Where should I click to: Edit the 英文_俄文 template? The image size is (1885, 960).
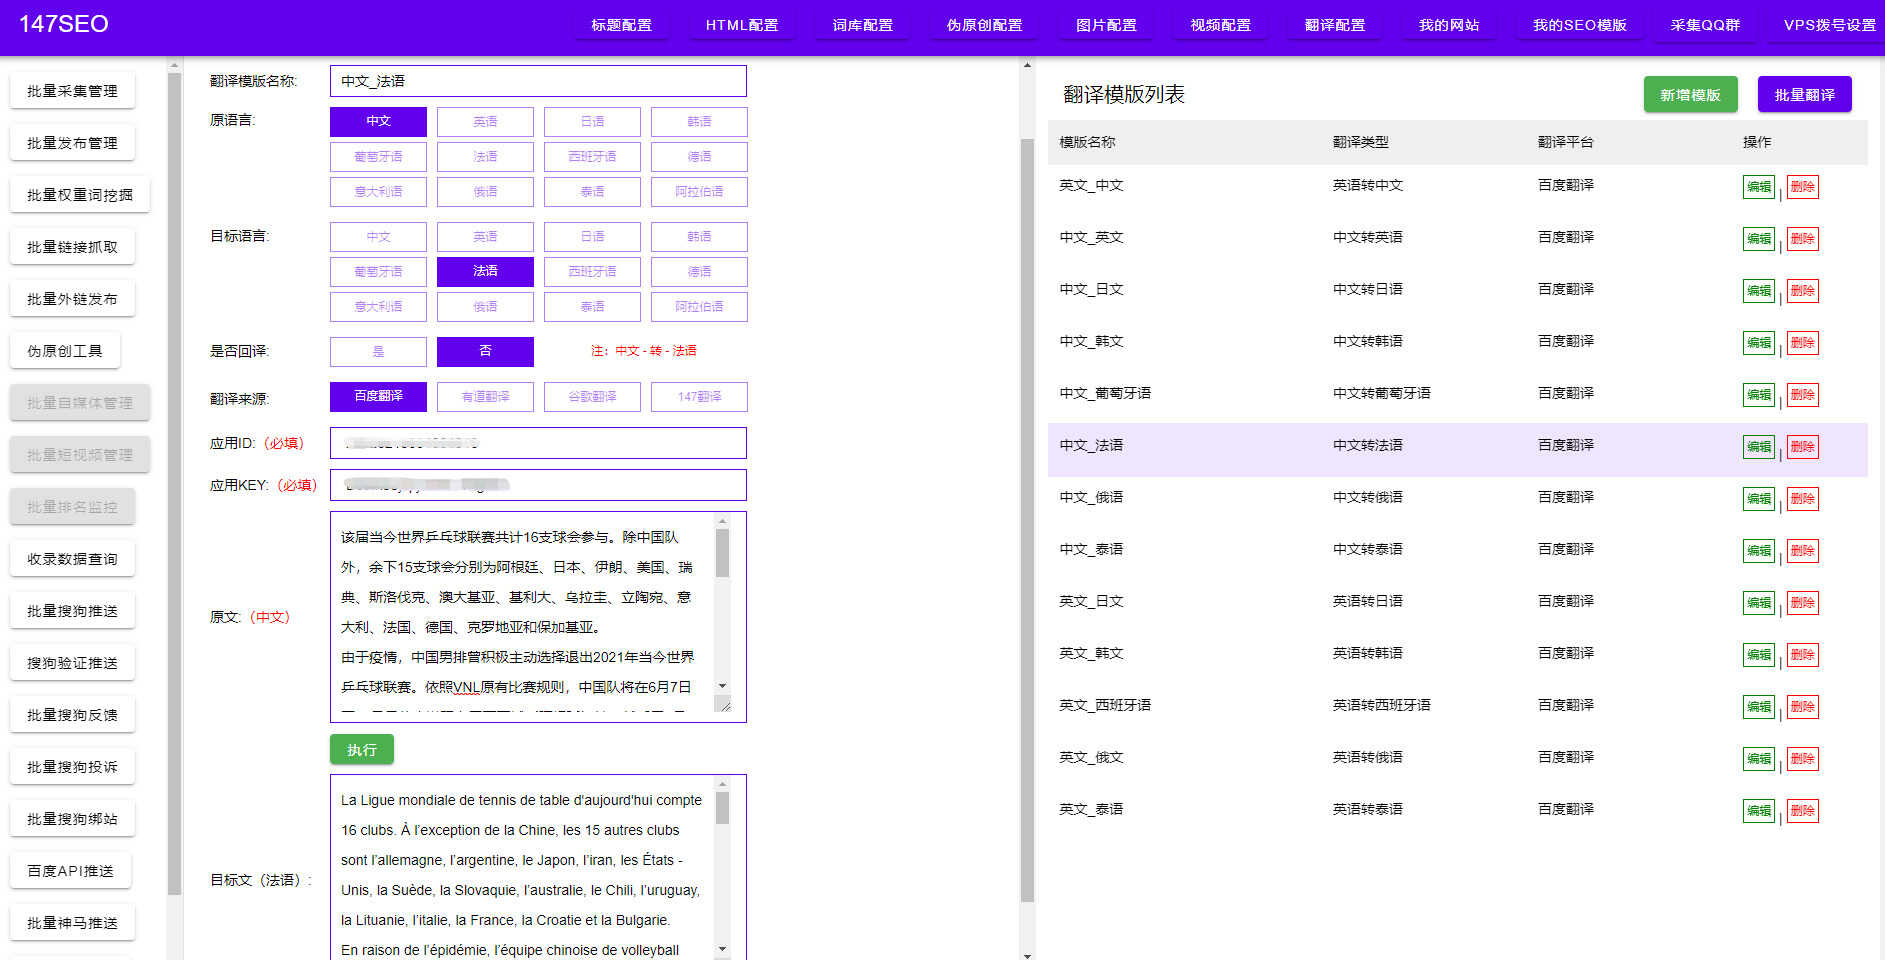(x=1759, y=759)
